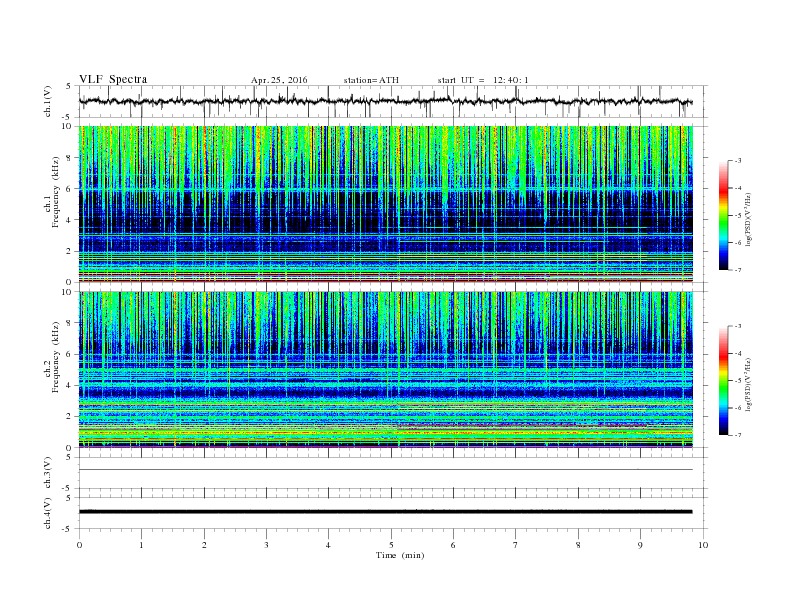
Task: Click the time axis tick label '7'
Action: 516,545
